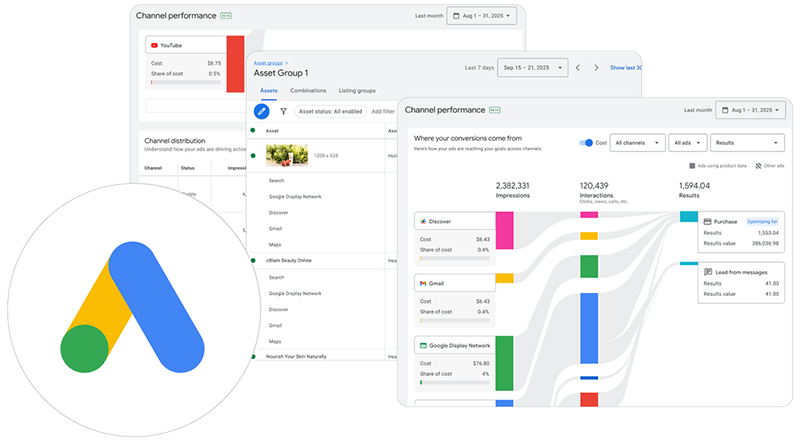Viewport: 800px width, 440px height.
Task: Click the Show last 30 link
Action: point(626,67)
